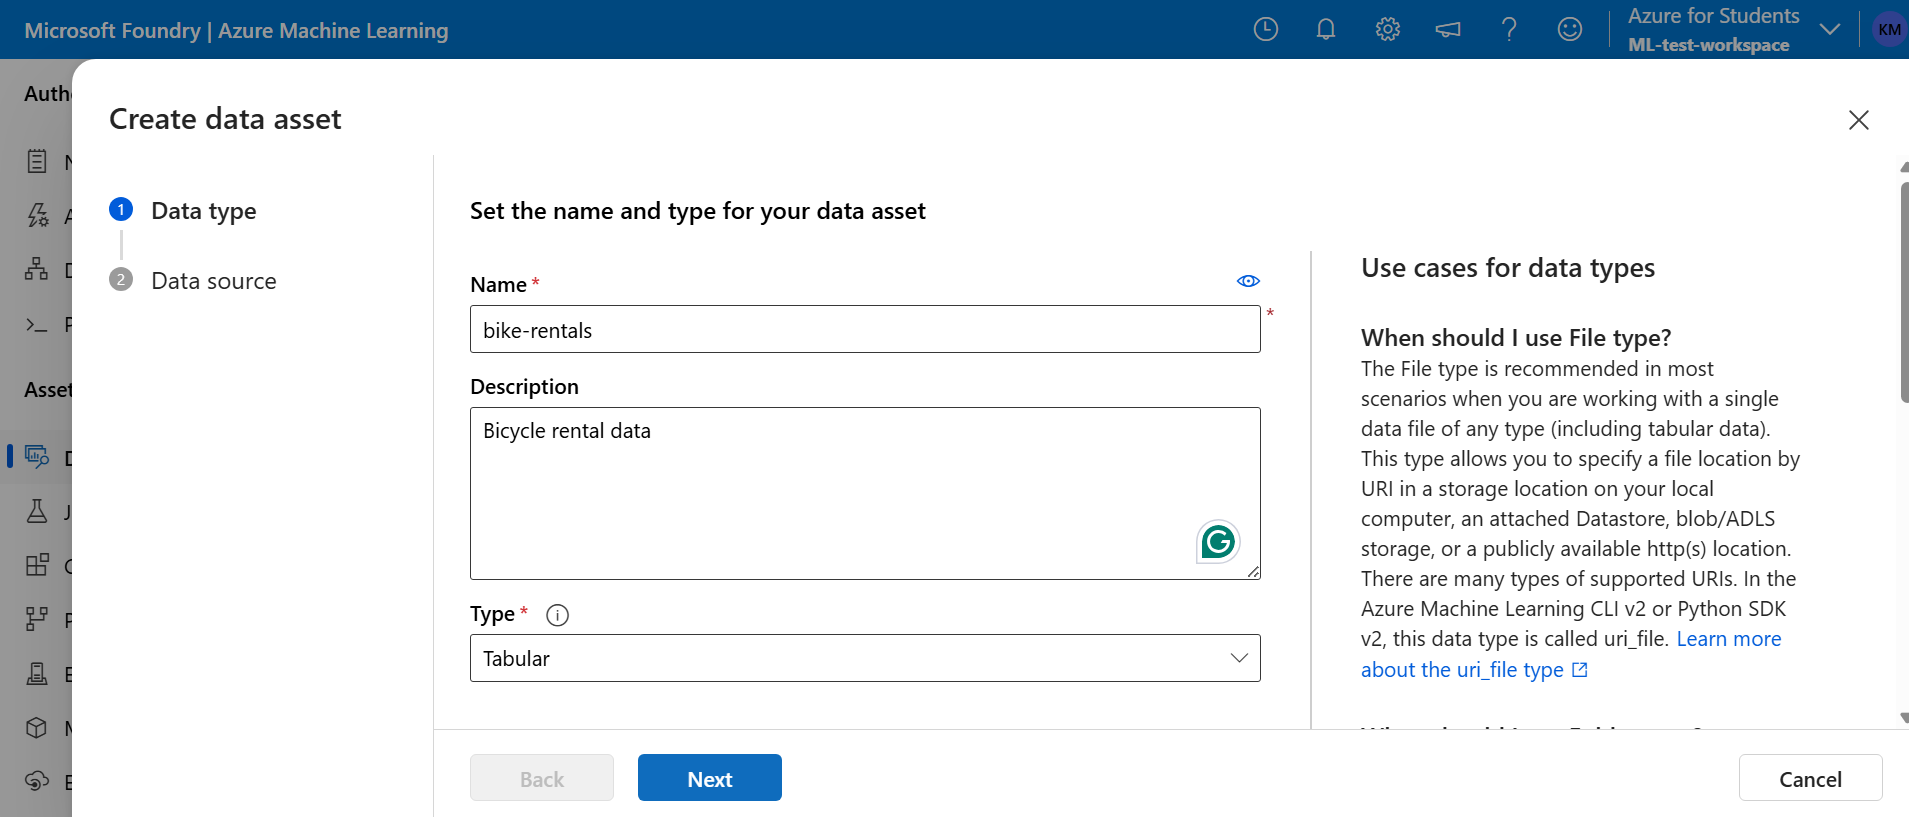Click the Next button

pos(710,778)
